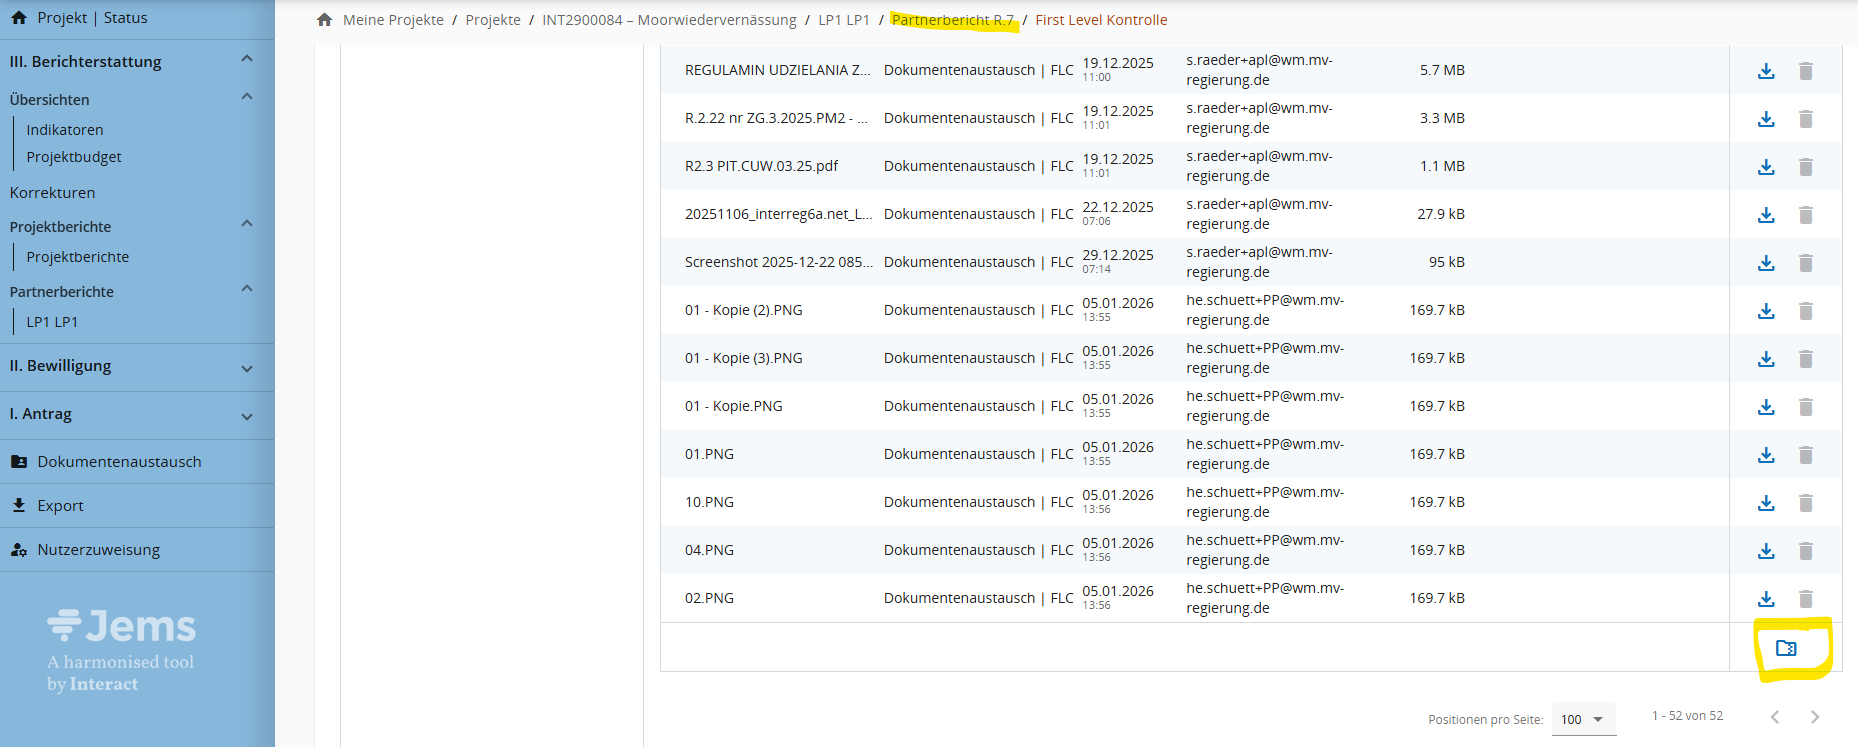Open Nutzerzuweisung in the sidebar

coord(98,550)
